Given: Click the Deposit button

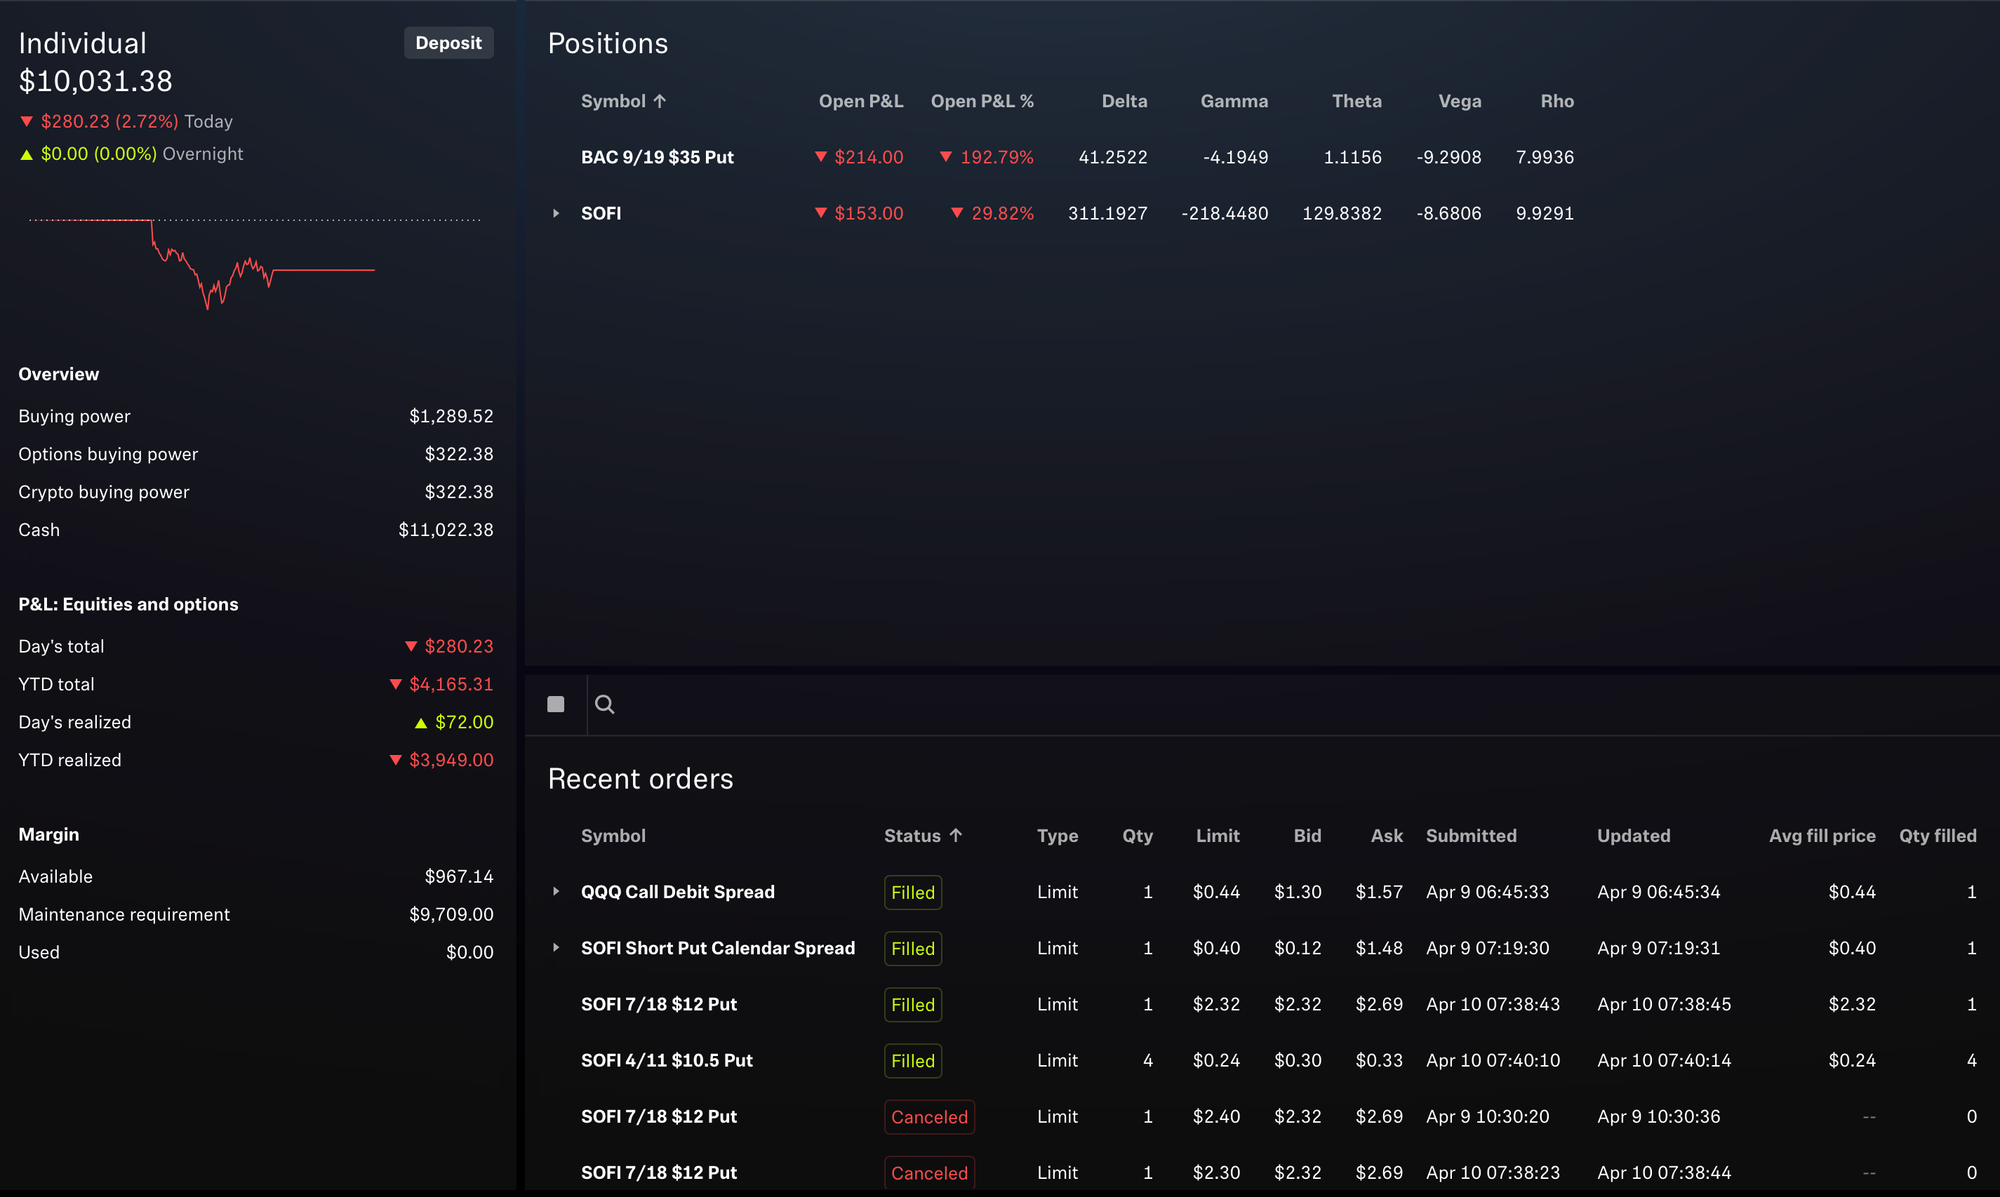Looking at the screenshot, I should [448, 43].
